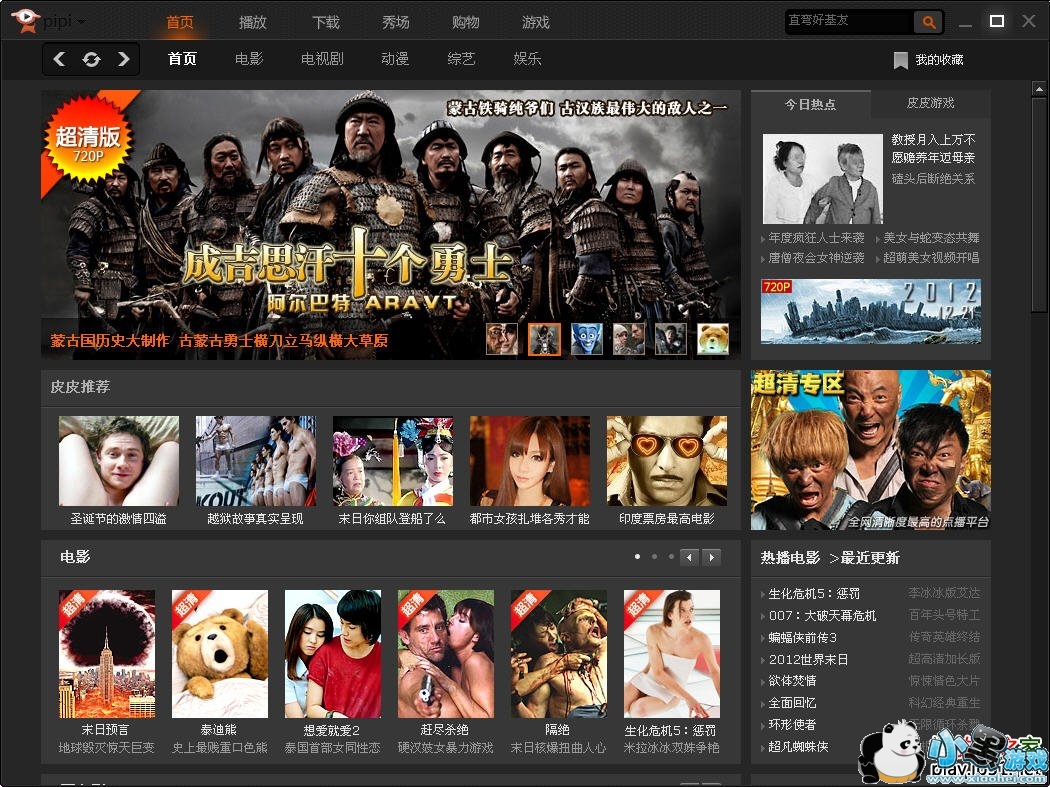
Task: Click the 我的收藏 bookmark icon
Action: [901, 60]
